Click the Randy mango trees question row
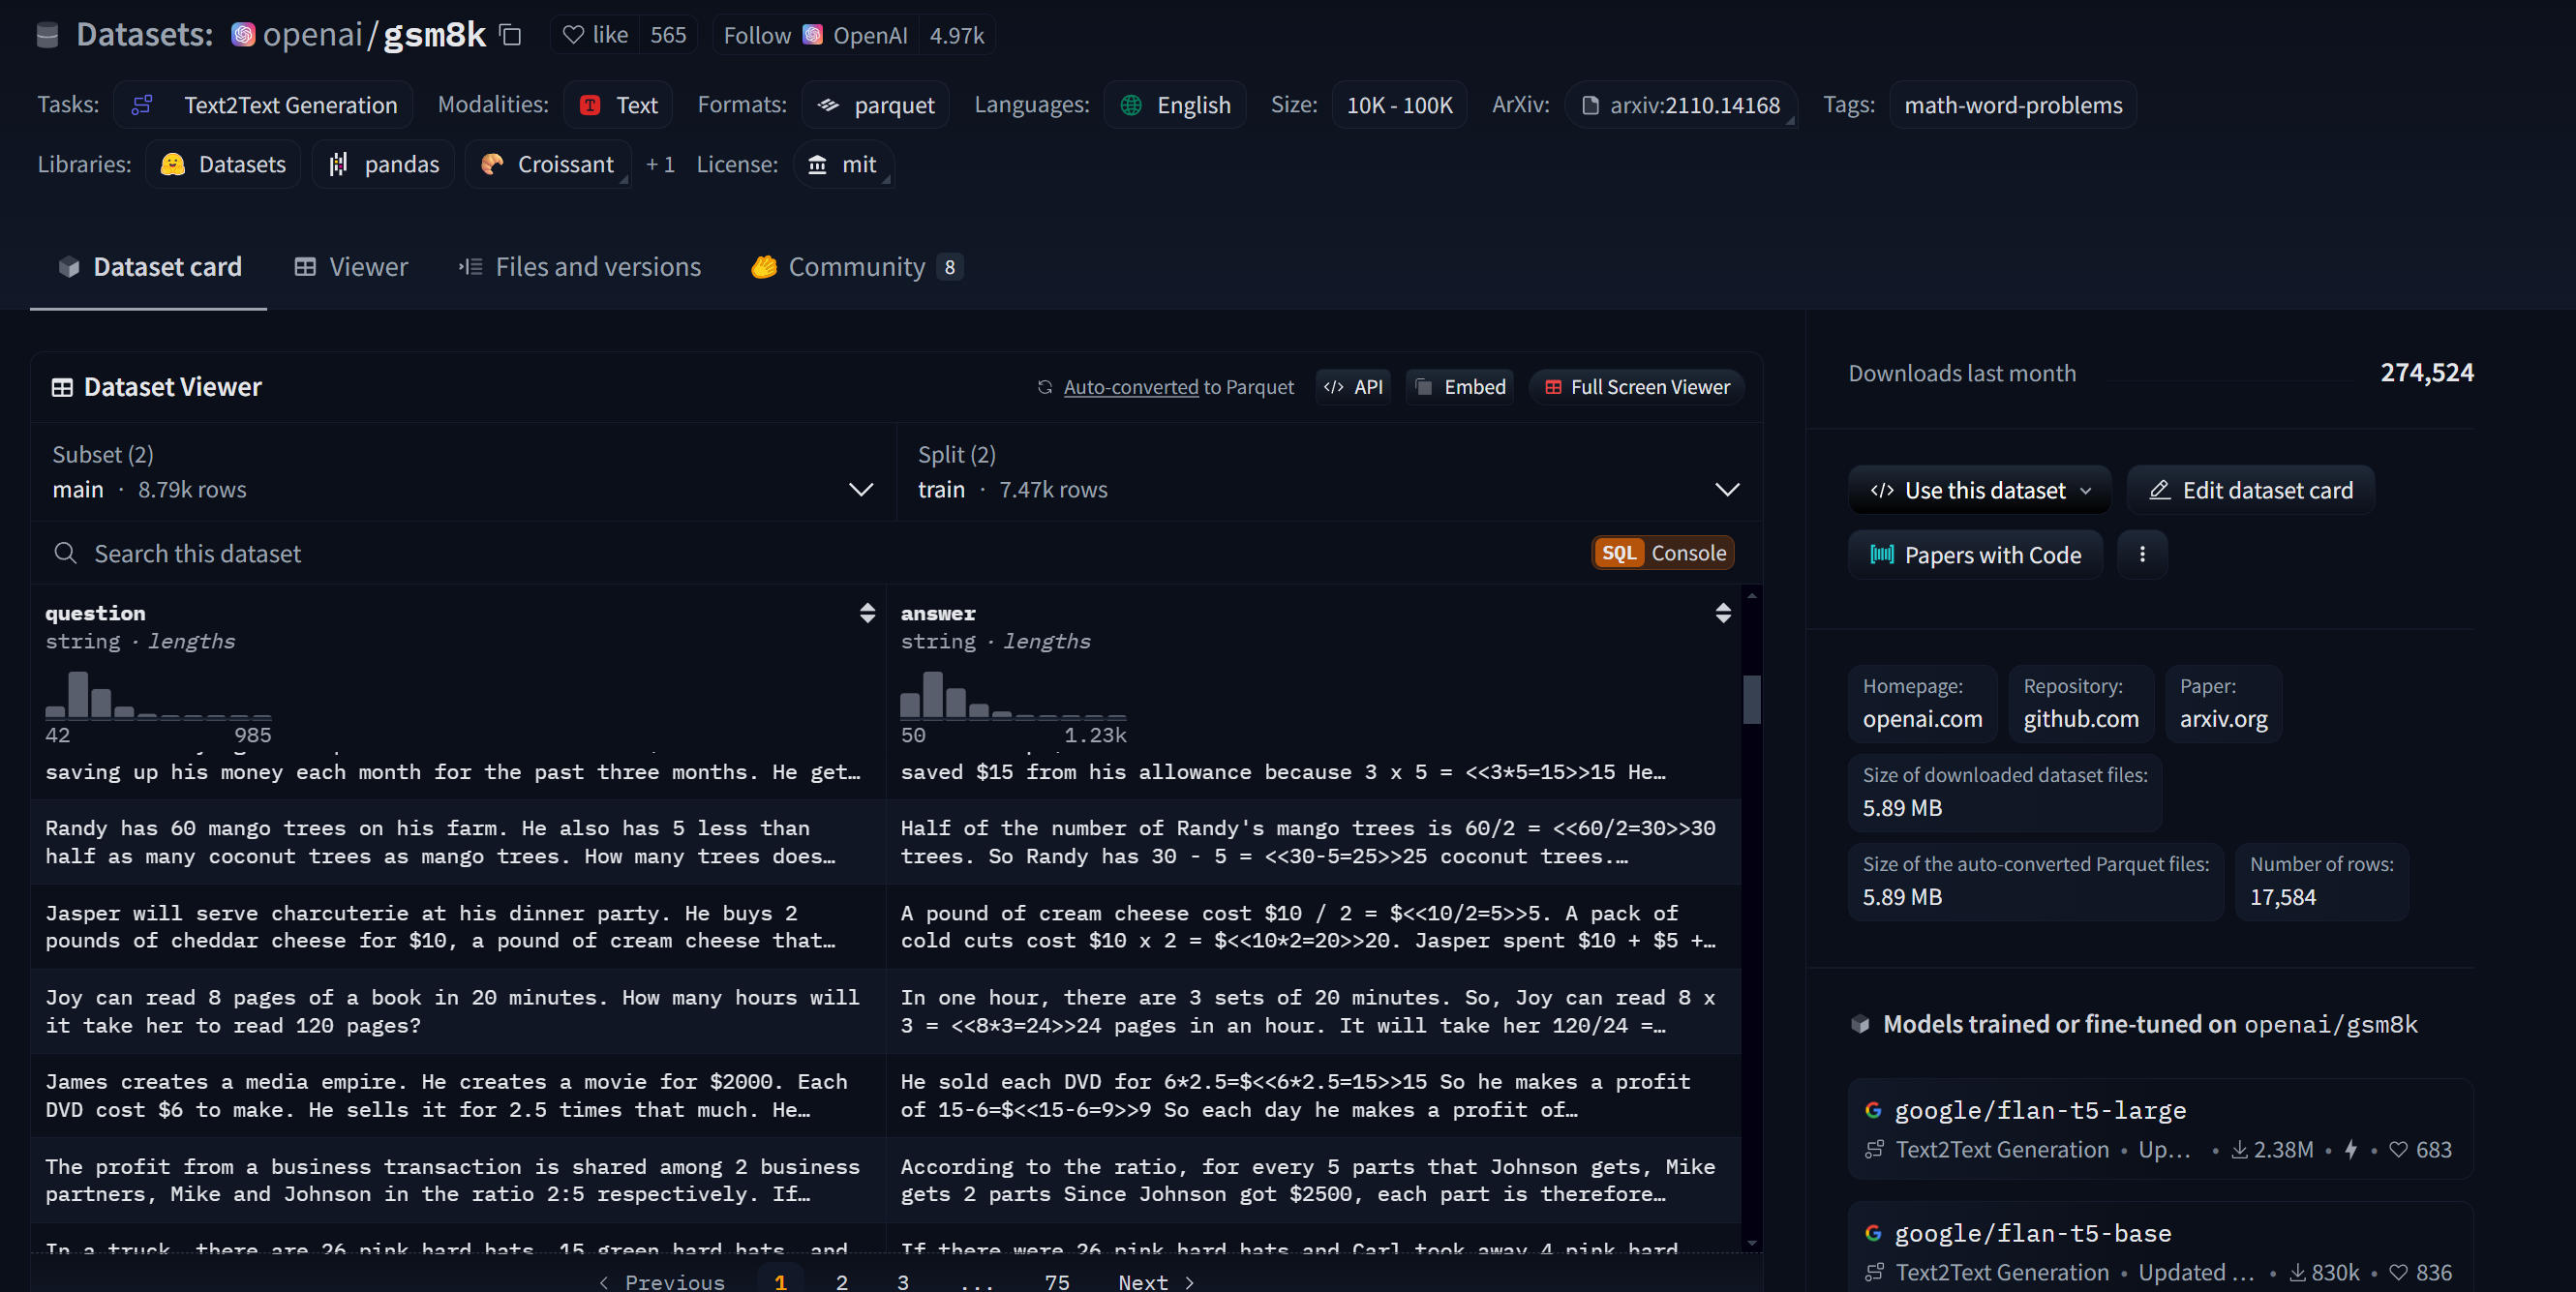Viewport: 2576px width, 1292px height. click(x=458, y=842)
